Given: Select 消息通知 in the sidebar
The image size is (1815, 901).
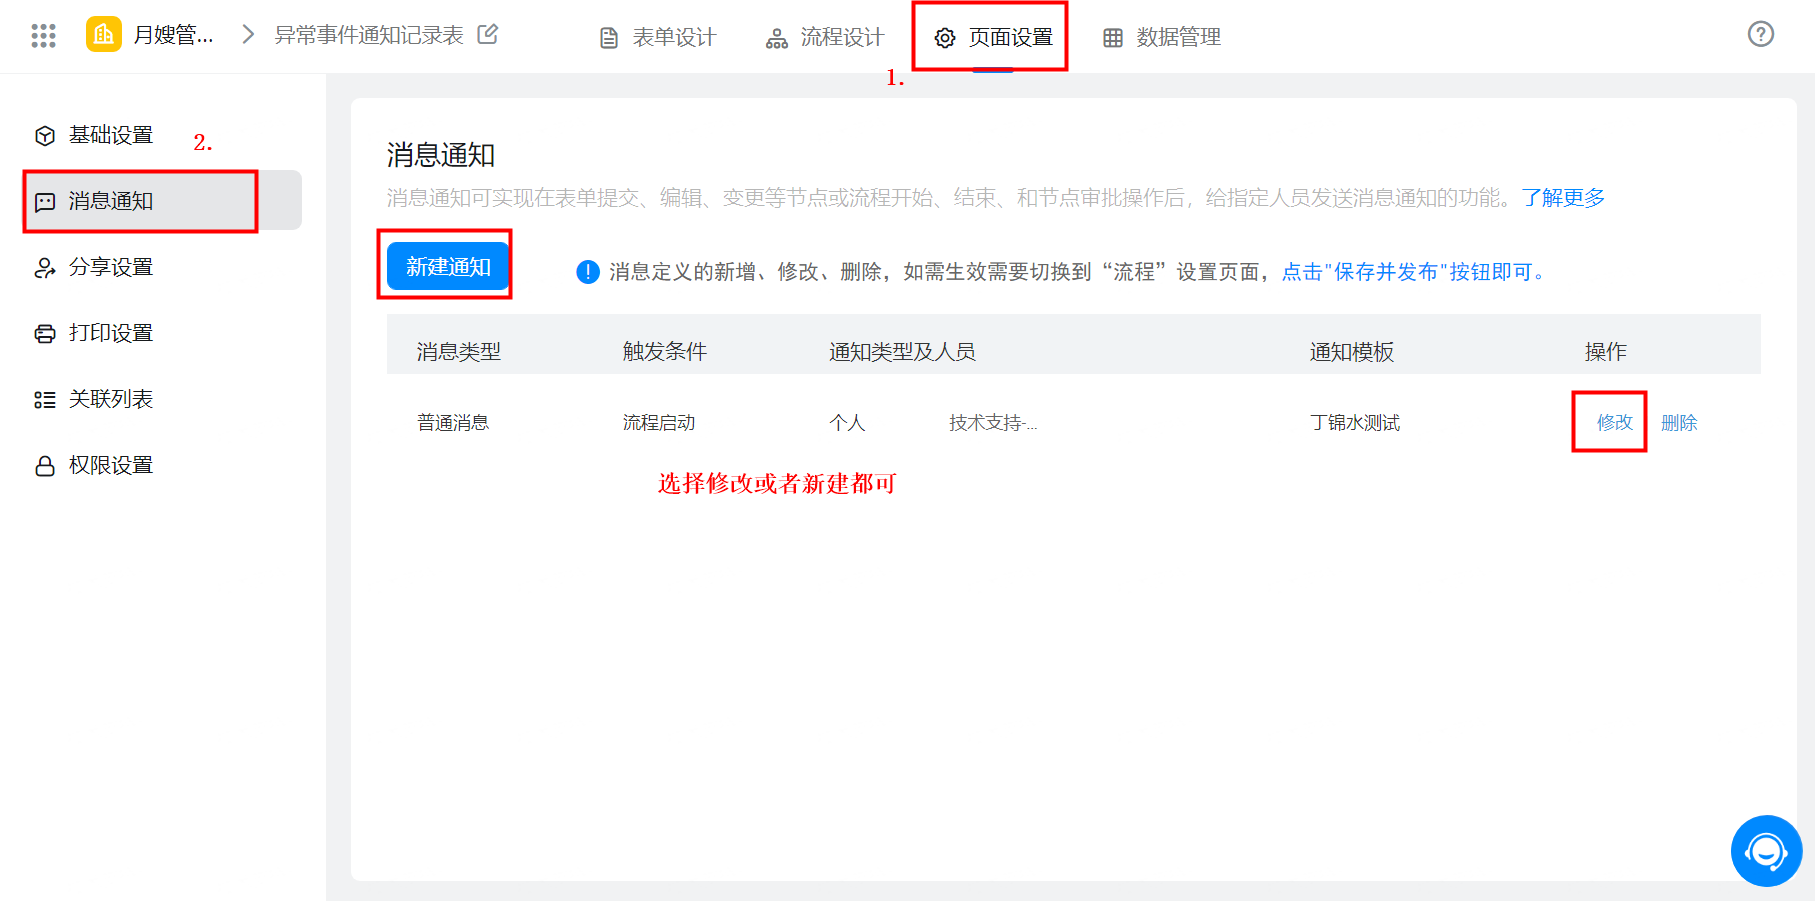Looking at the screenshot, I should [162, 201].
